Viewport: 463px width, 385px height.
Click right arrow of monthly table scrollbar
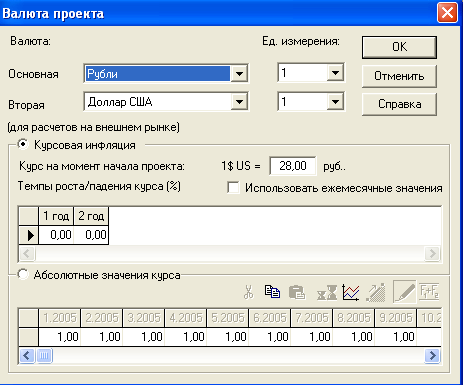coord(432,355)
